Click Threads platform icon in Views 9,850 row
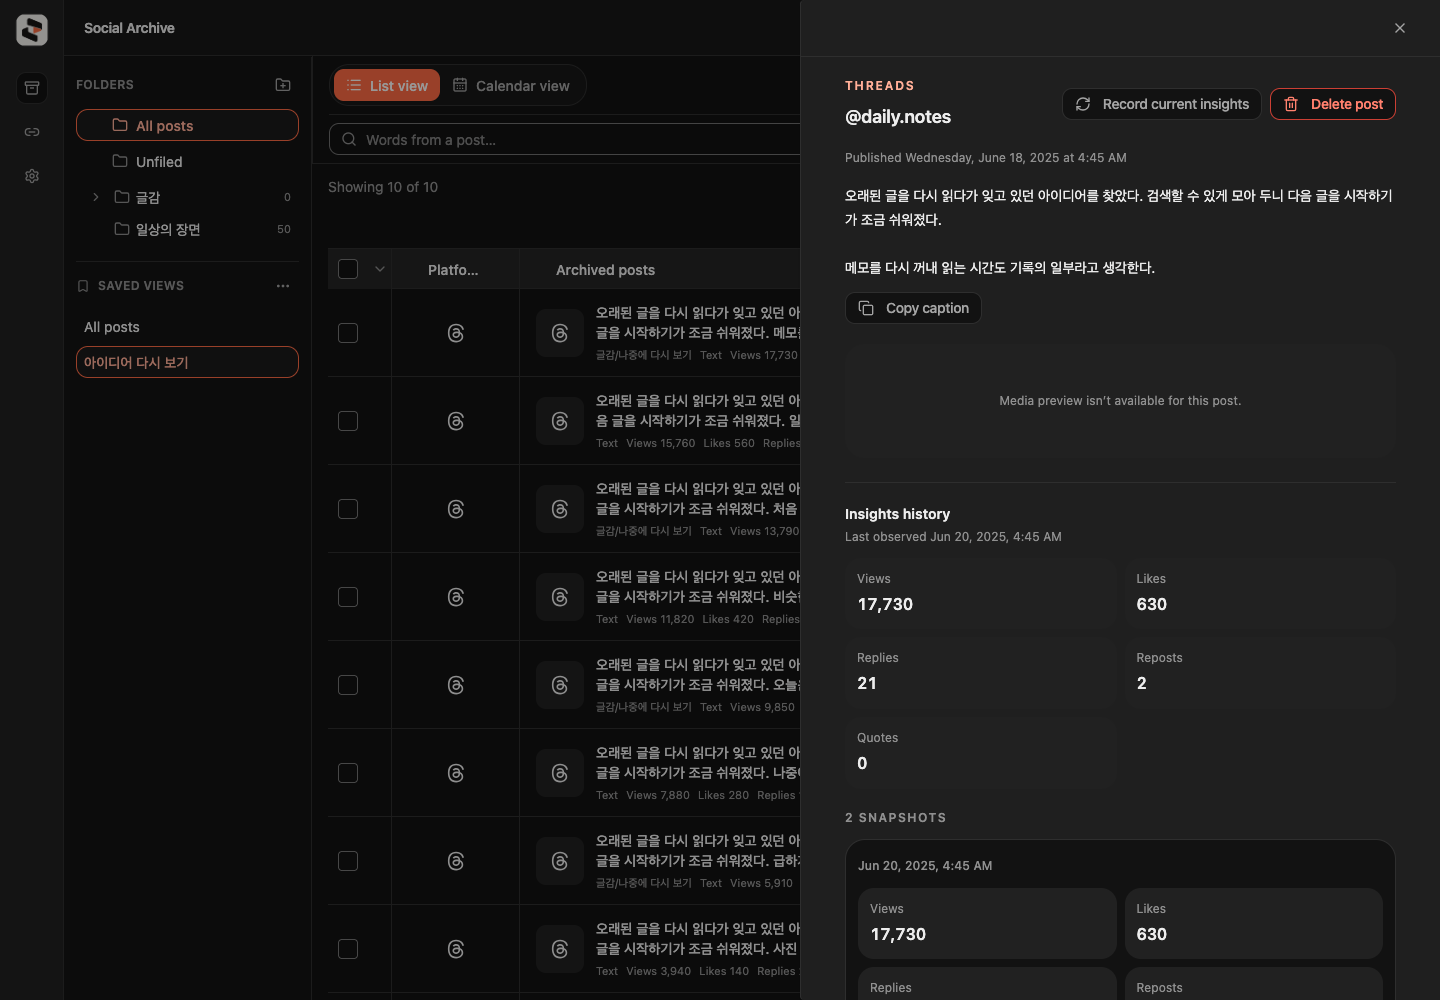The height and width of the screenshot is (1000, 1440). [456, 685]
